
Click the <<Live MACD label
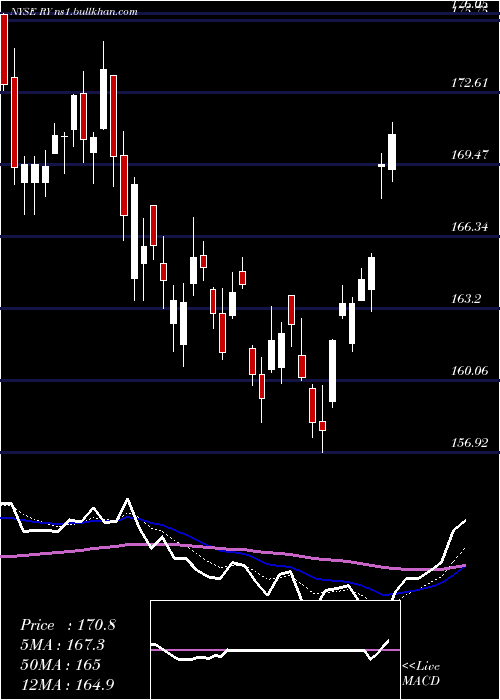pos(421,673)
